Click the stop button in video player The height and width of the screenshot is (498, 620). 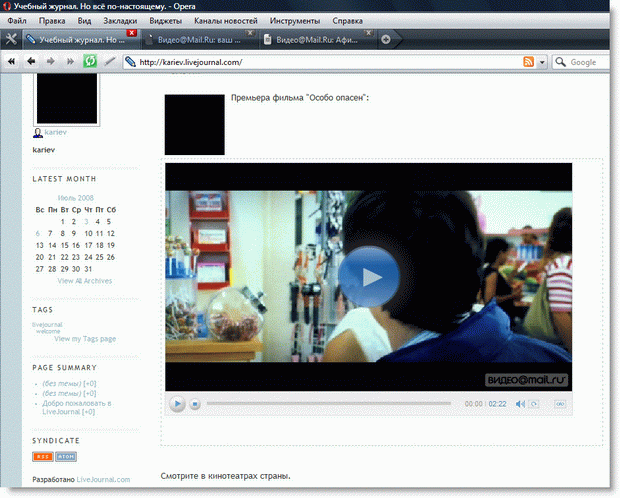(195, 404)
